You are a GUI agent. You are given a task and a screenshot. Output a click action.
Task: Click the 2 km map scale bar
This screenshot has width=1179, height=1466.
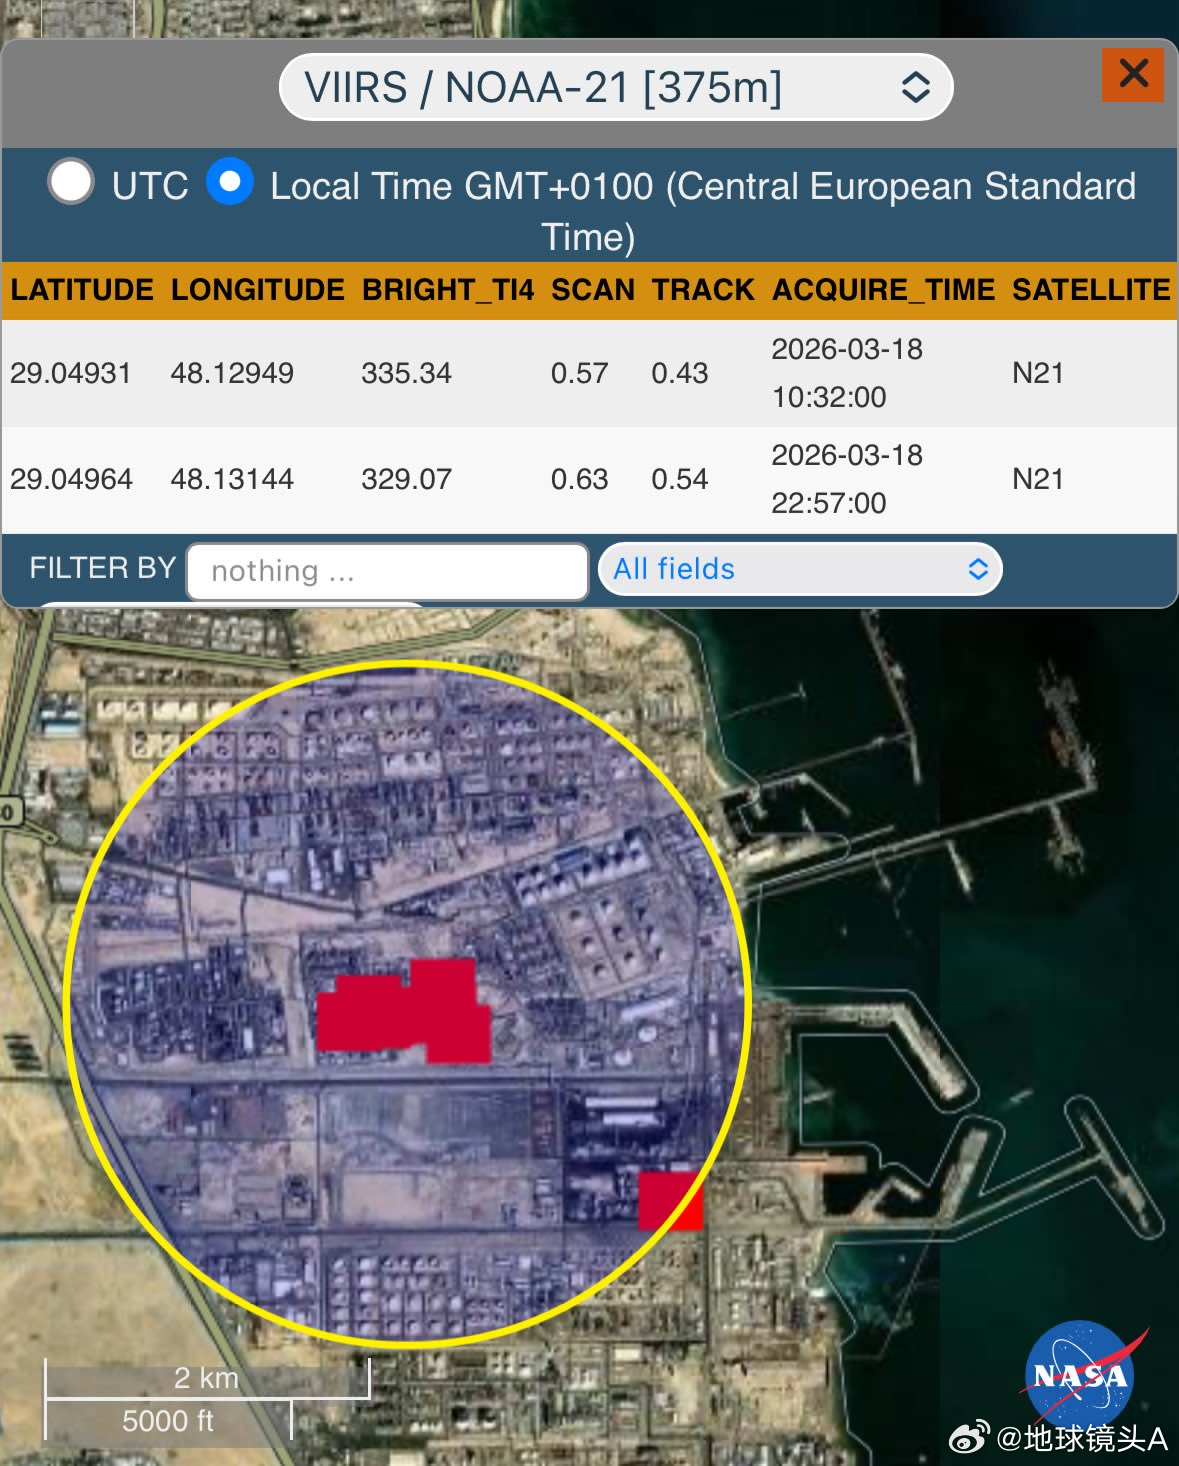207,1380
